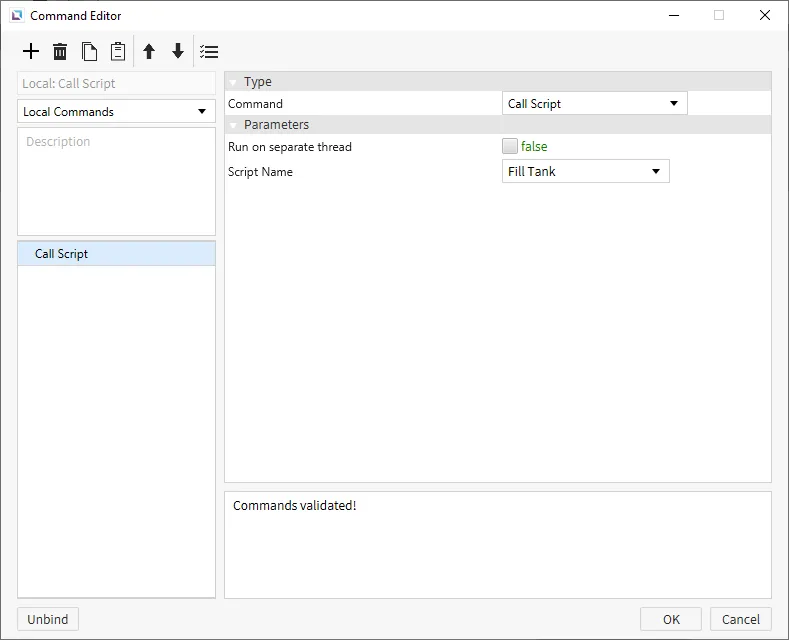Collapse the Parameters section
This screenshot has width=789, height=640.
click(233, 125)
